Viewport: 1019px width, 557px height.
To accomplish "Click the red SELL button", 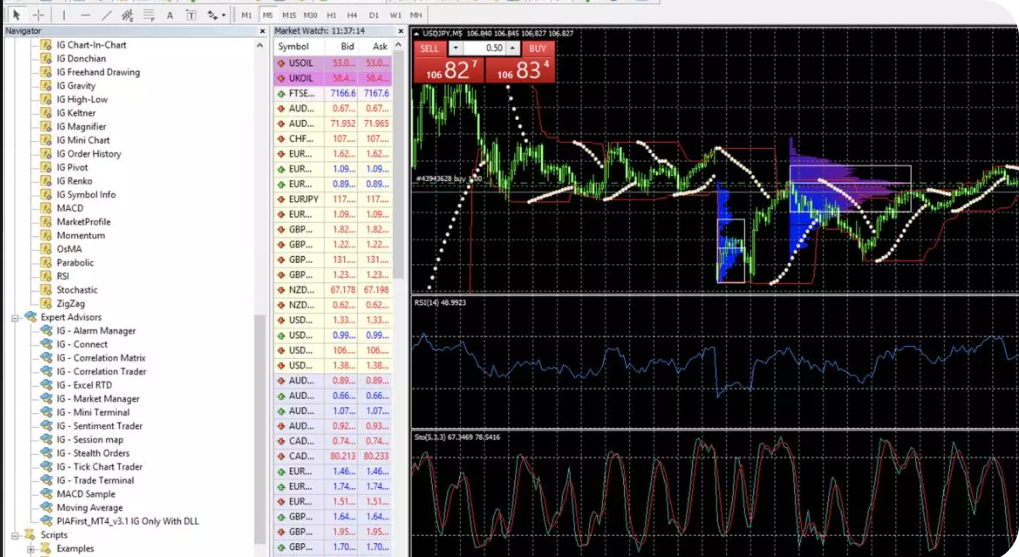I will pos(430,48).
